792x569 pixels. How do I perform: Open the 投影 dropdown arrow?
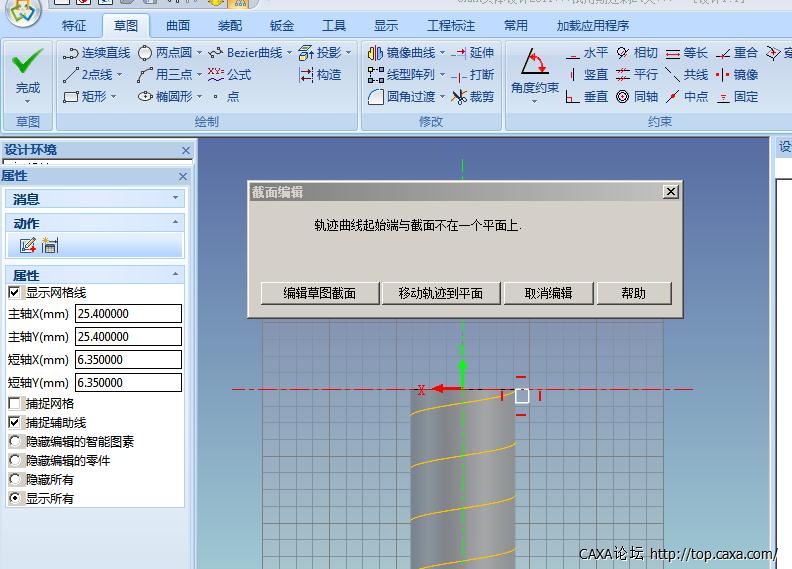click(x=349, y=53)
